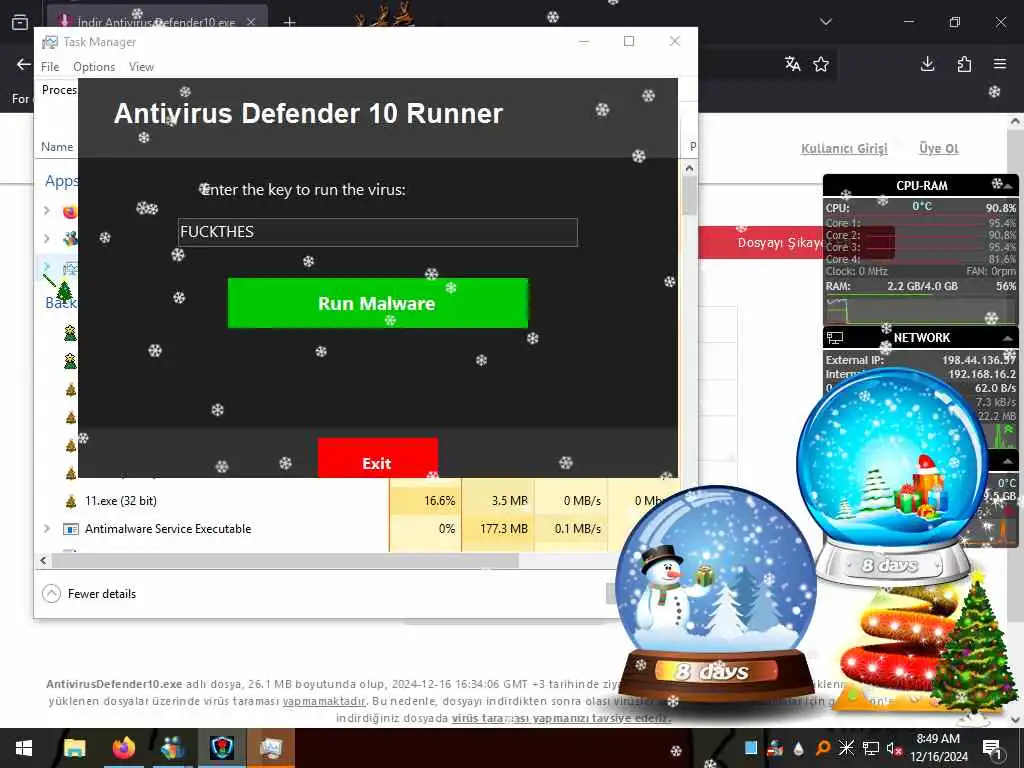Open Firefox View icon at top left
This screenshot has height=768, width=1024.
(20, 22)
